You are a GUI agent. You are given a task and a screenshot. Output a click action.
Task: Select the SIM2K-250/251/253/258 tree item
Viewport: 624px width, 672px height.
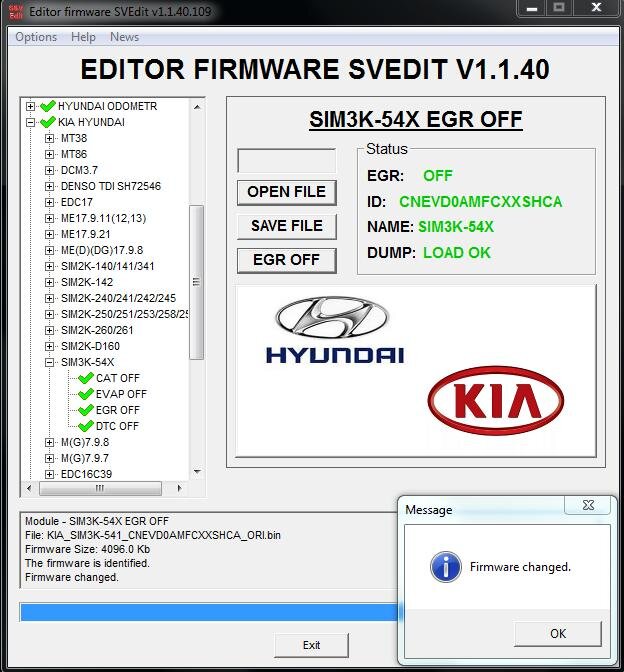[x=124, y=314]
